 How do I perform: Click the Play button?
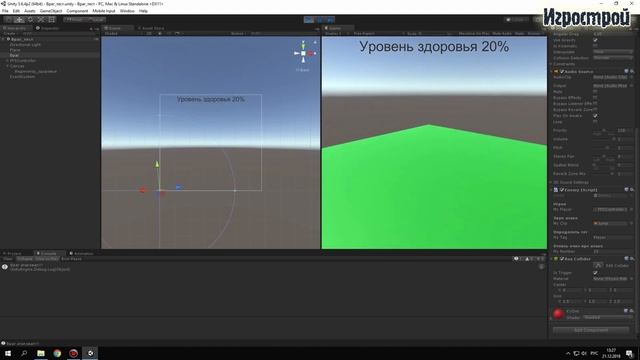pyautogui.click(x=309, y=20)
